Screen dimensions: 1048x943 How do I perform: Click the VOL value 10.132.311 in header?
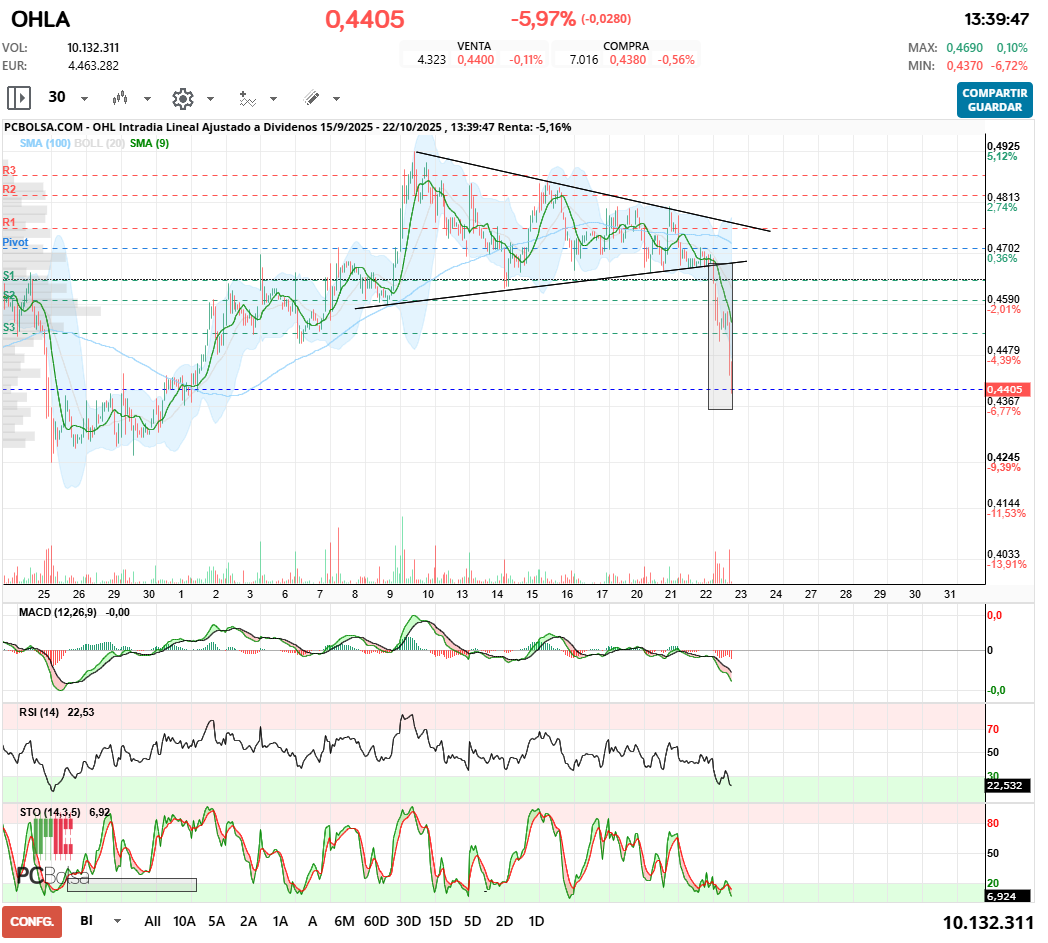point(93,47)
